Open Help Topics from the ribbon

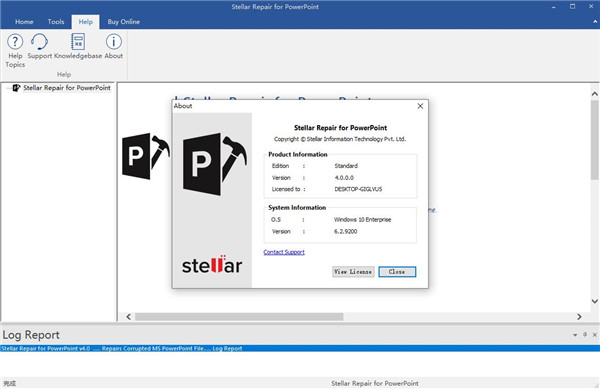[15, 50]
